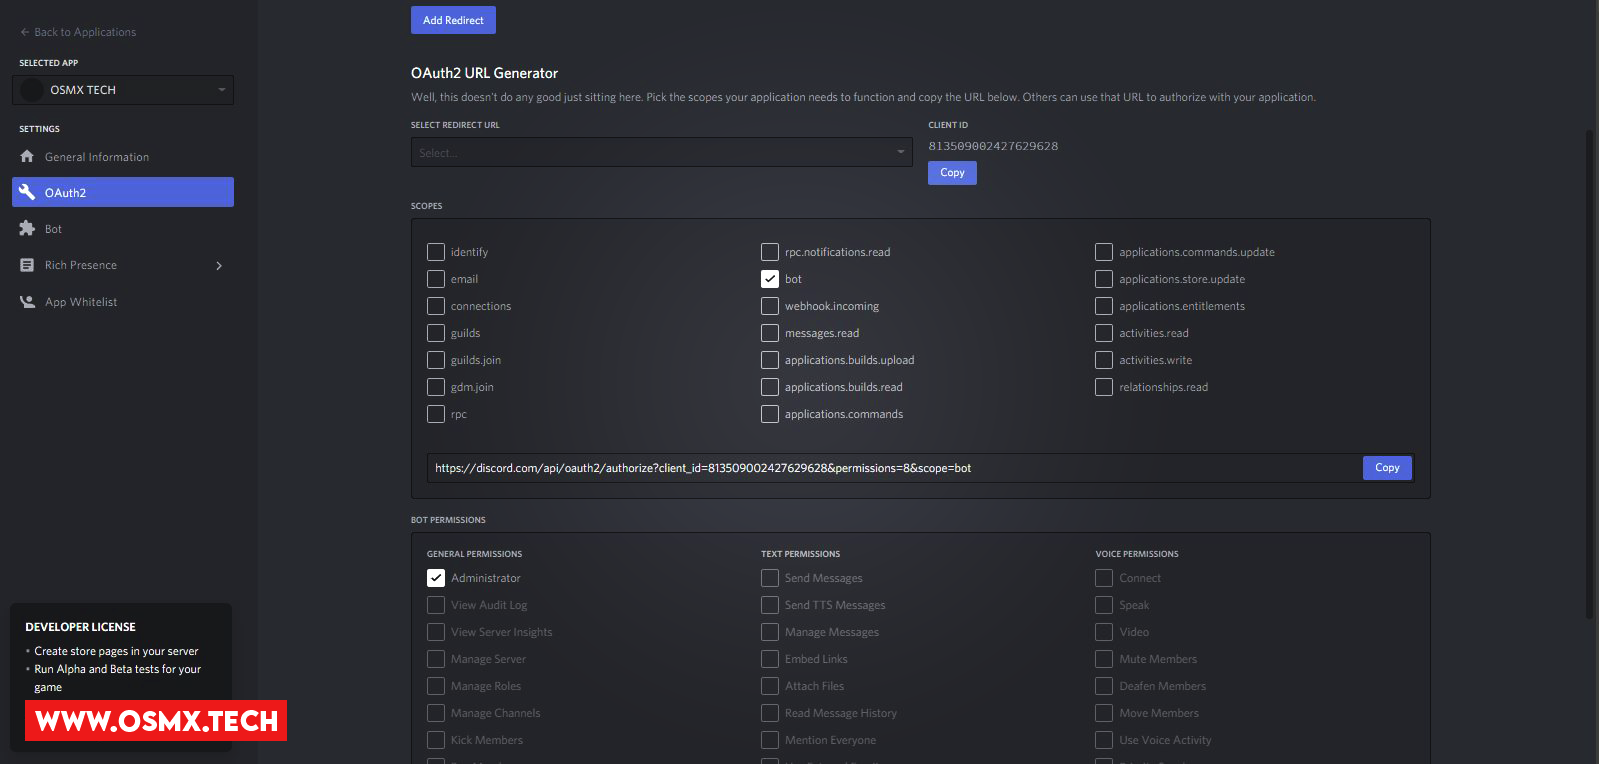Check the Mention Everyone permission

770,740
